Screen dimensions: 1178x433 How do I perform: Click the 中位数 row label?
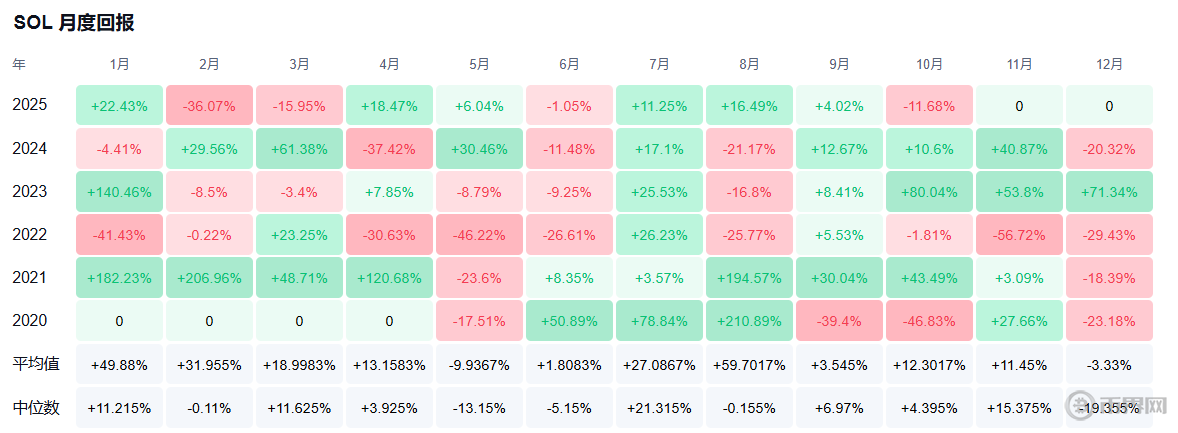pyautogui.click(x=36, y=408)
